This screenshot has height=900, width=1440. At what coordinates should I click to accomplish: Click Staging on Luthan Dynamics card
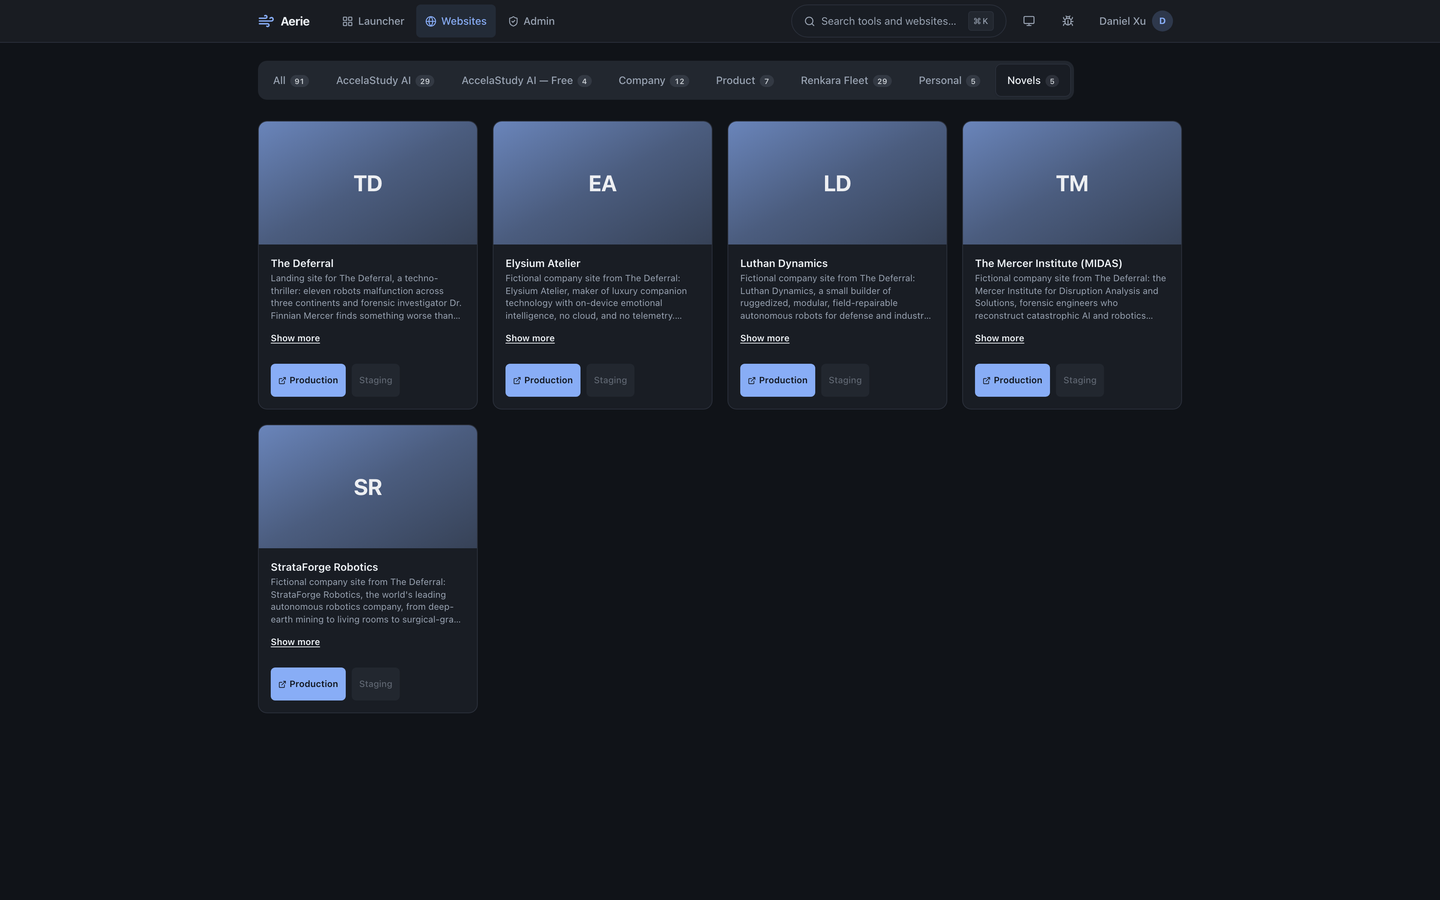[845, 380]
